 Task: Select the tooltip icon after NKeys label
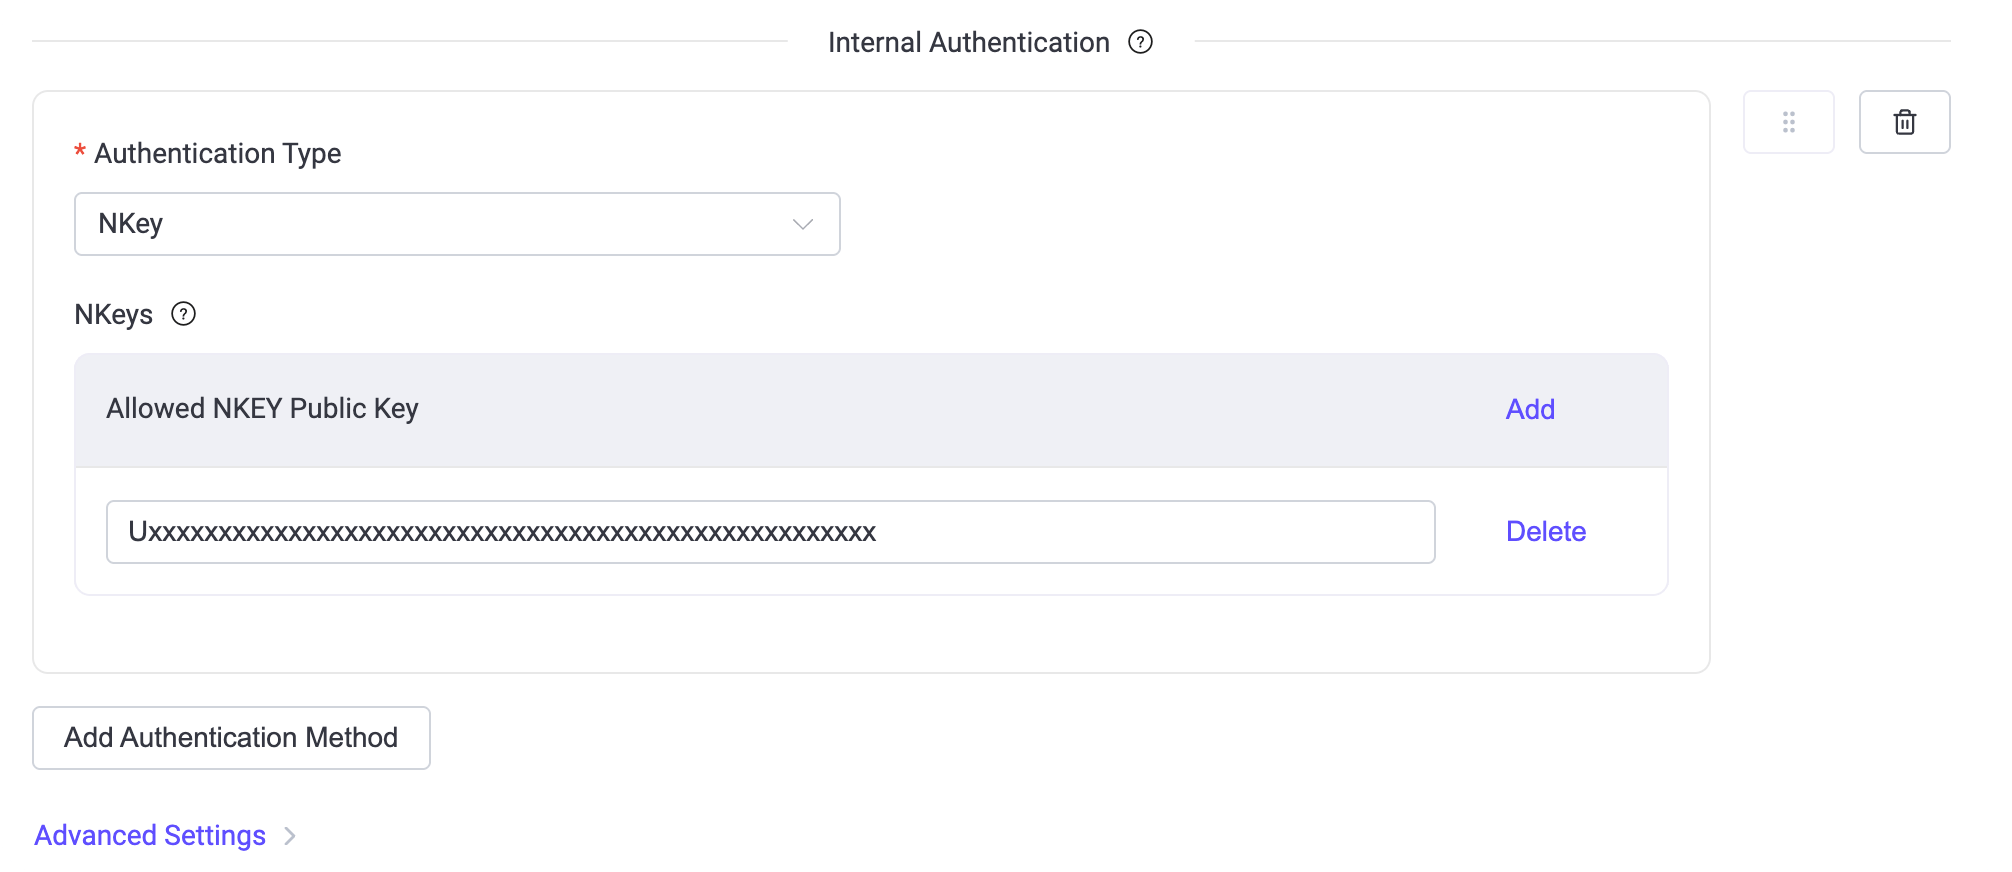coord(183,315)
